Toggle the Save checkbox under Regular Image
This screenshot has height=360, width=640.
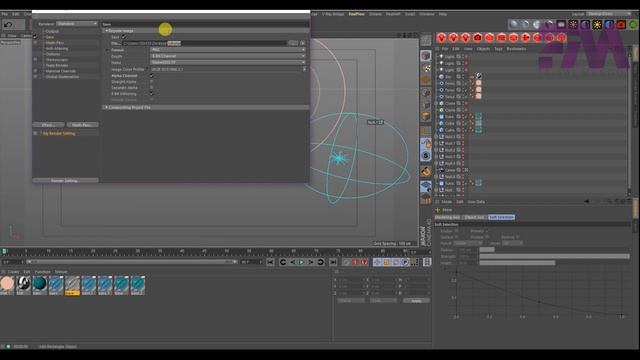(x=124, y=37)
